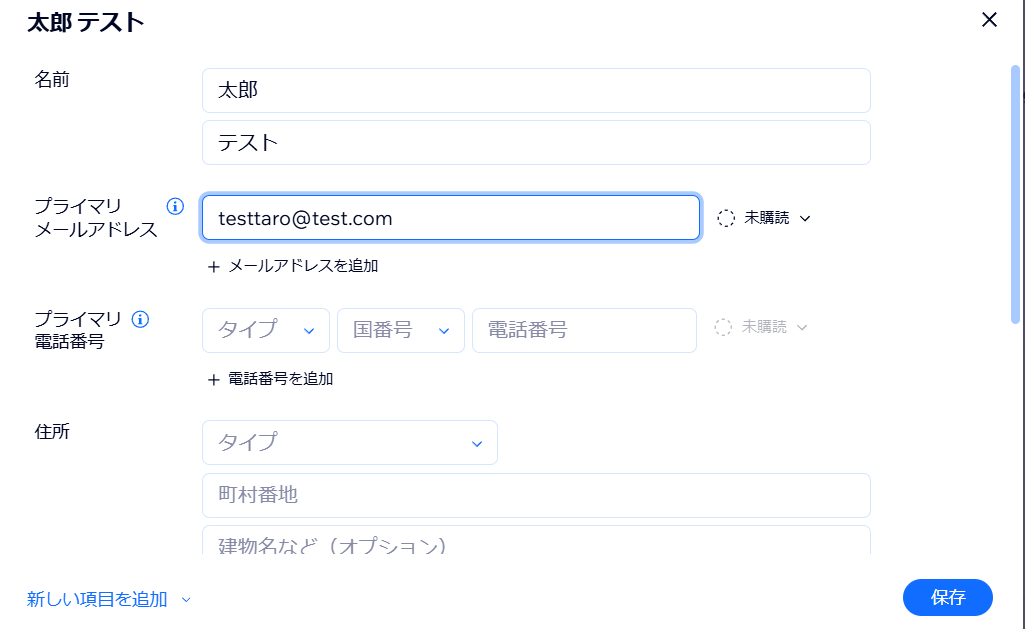Focus the email field testtaro@test.com
Image resolution: width=1025 pixels, height=629 pixels.
[450, 218]
